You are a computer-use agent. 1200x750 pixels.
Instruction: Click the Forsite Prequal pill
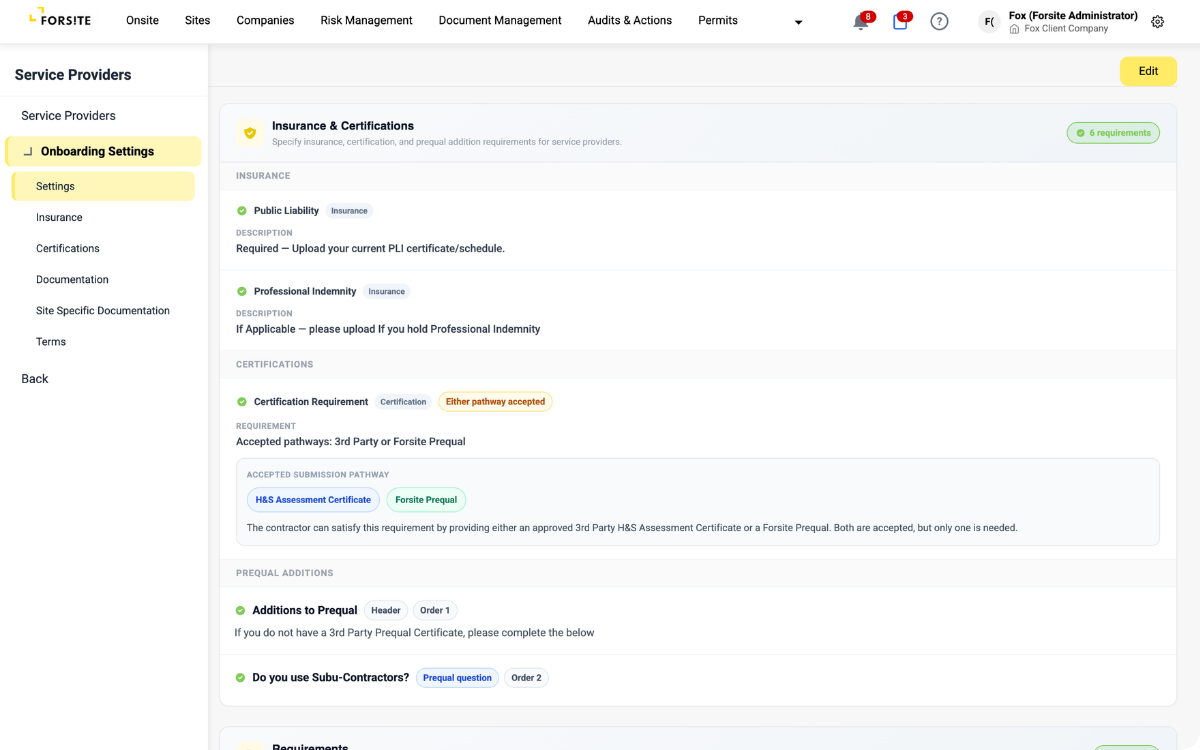(426, 500)
